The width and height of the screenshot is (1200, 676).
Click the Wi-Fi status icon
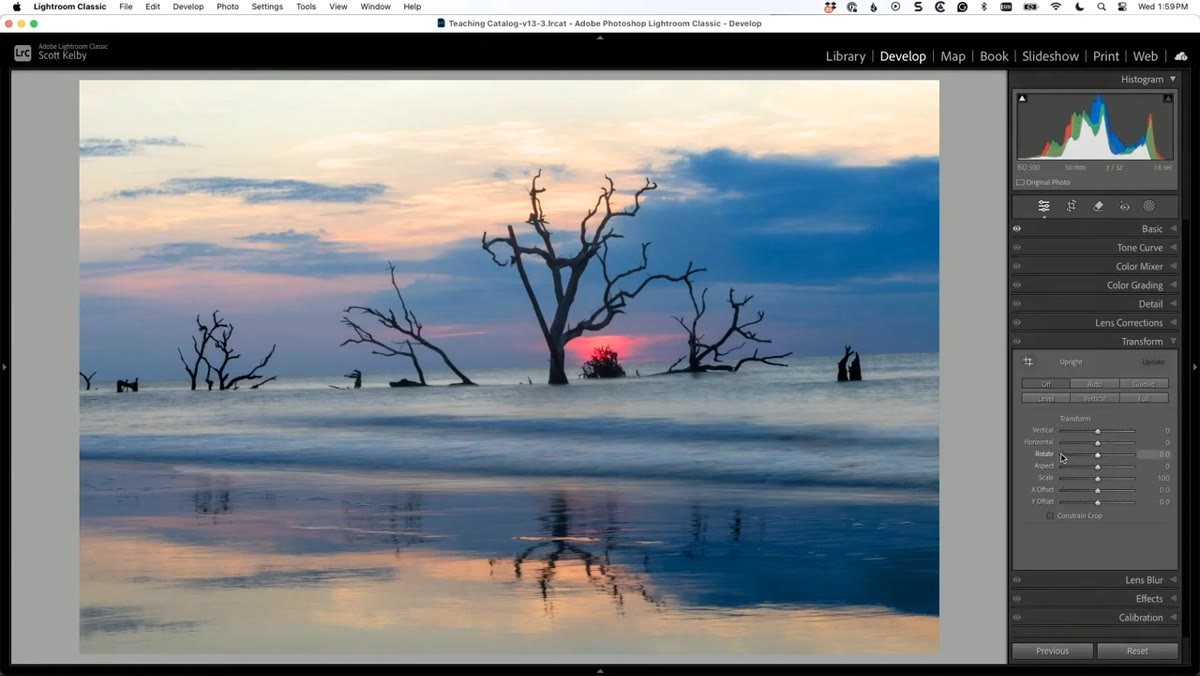(1056, 7)
